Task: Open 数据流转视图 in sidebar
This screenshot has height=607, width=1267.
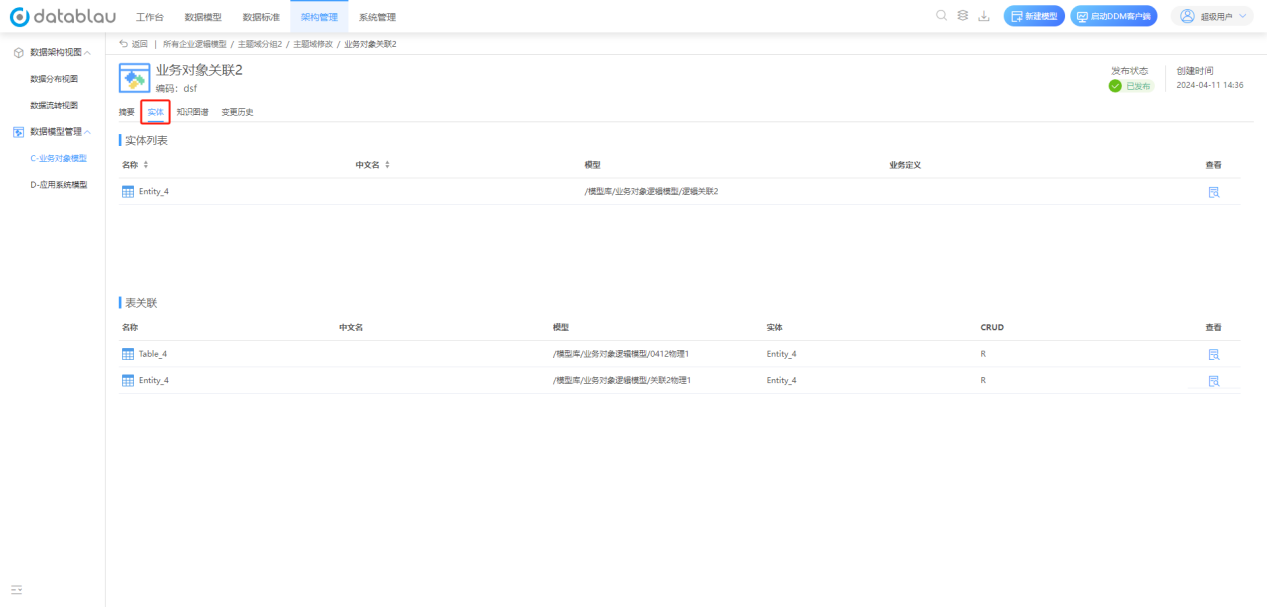Action: point(54,105)
